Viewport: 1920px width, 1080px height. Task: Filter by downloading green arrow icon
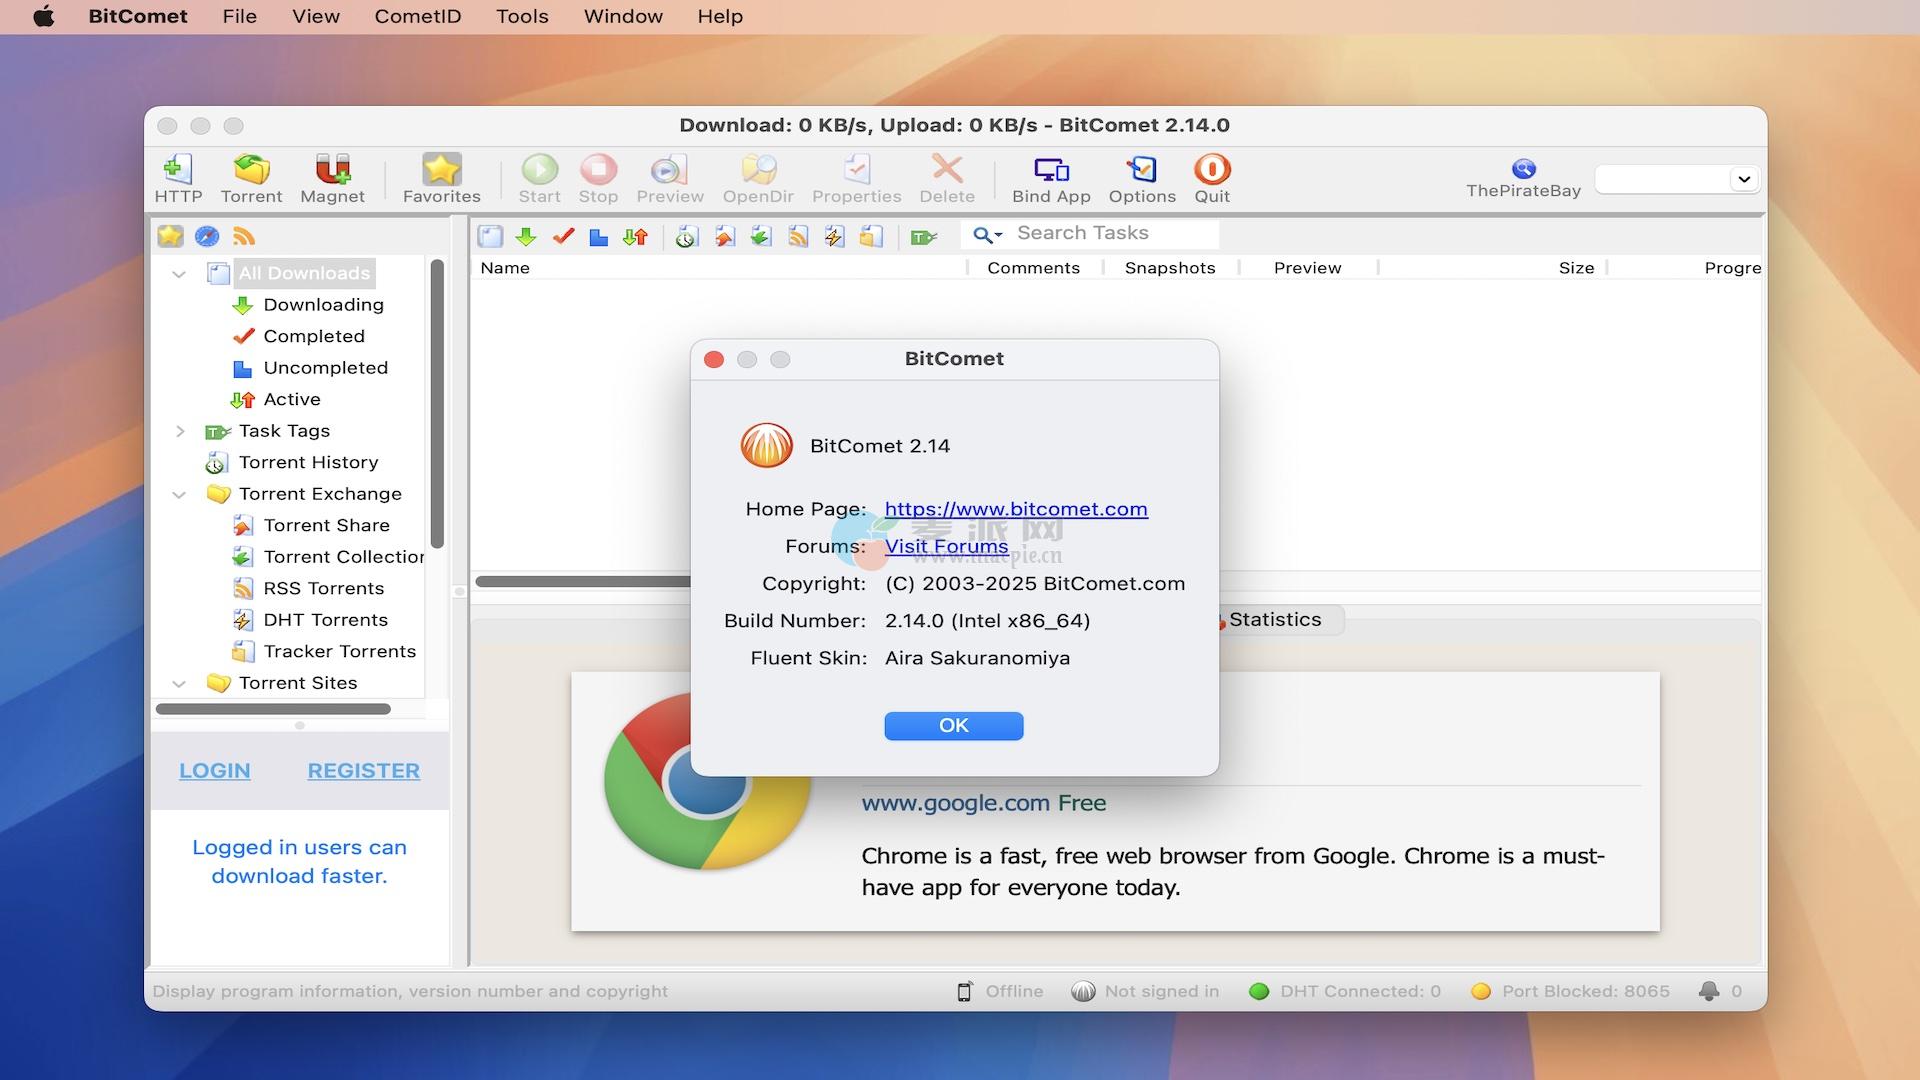click(526, 236)
